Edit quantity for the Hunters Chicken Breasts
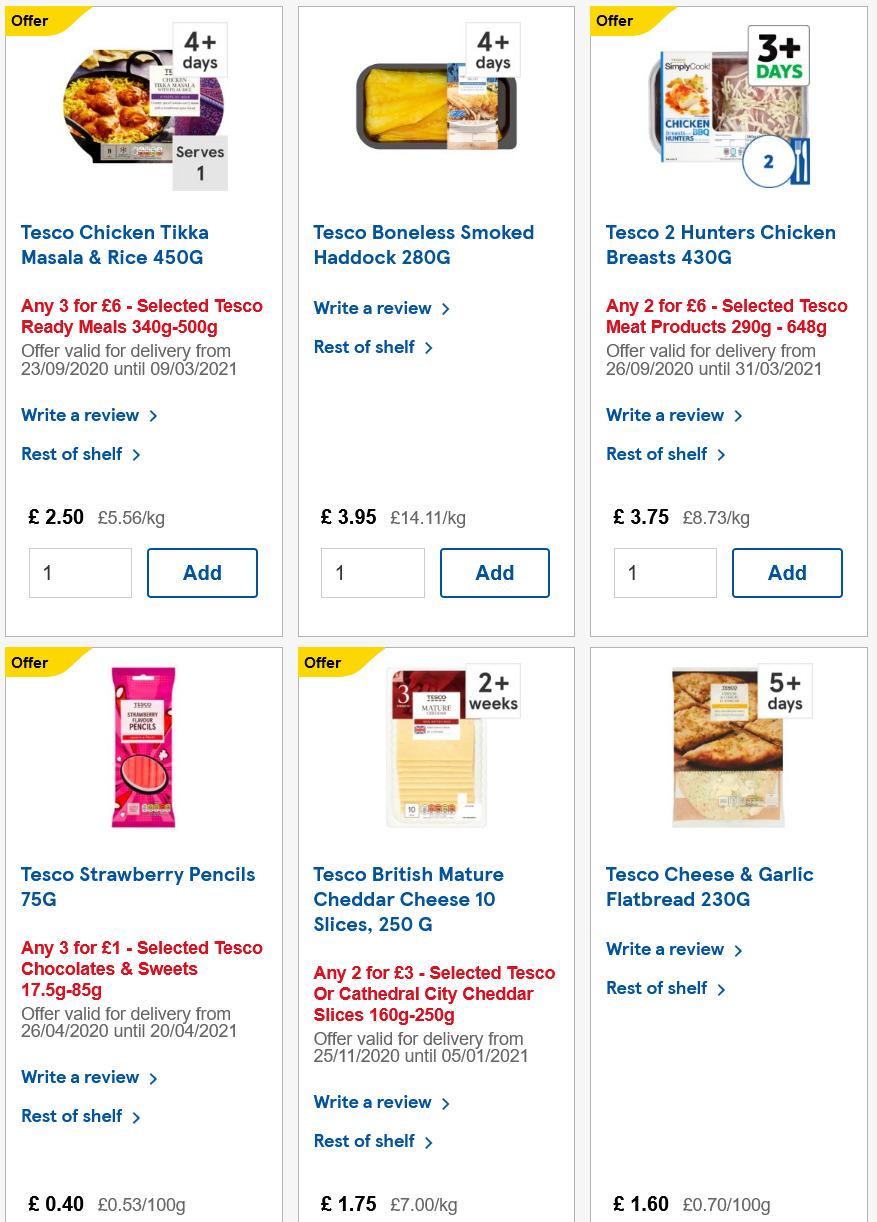 pyautogui.click(x=665, y=572)
